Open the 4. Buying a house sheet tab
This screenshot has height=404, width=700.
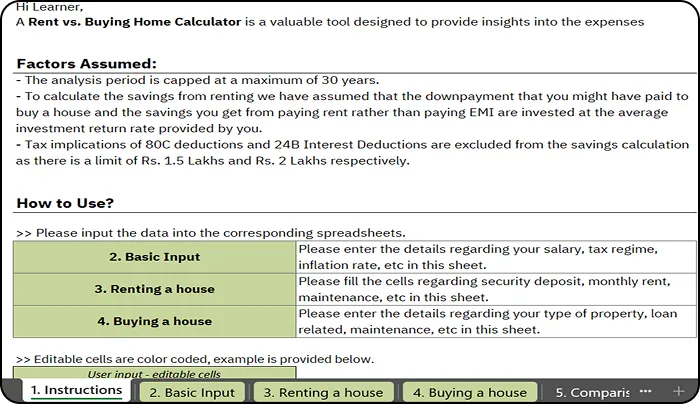470,392
